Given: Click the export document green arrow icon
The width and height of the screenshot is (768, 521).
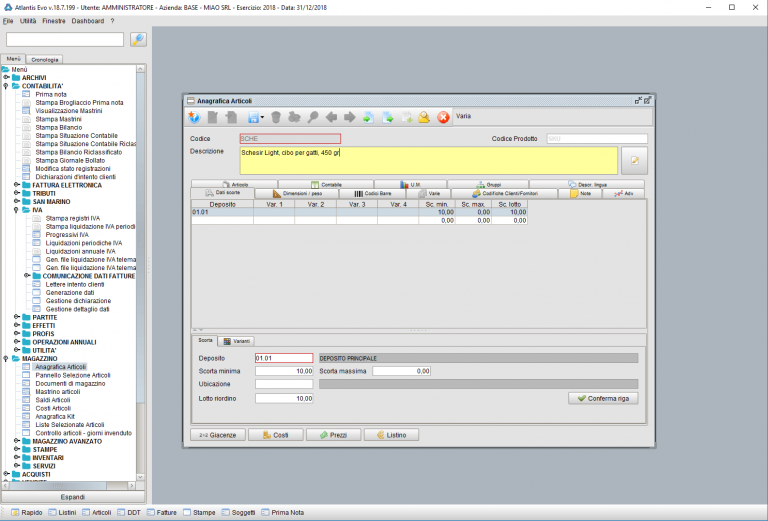Looking at the screenshot, I should coord(387,117).
